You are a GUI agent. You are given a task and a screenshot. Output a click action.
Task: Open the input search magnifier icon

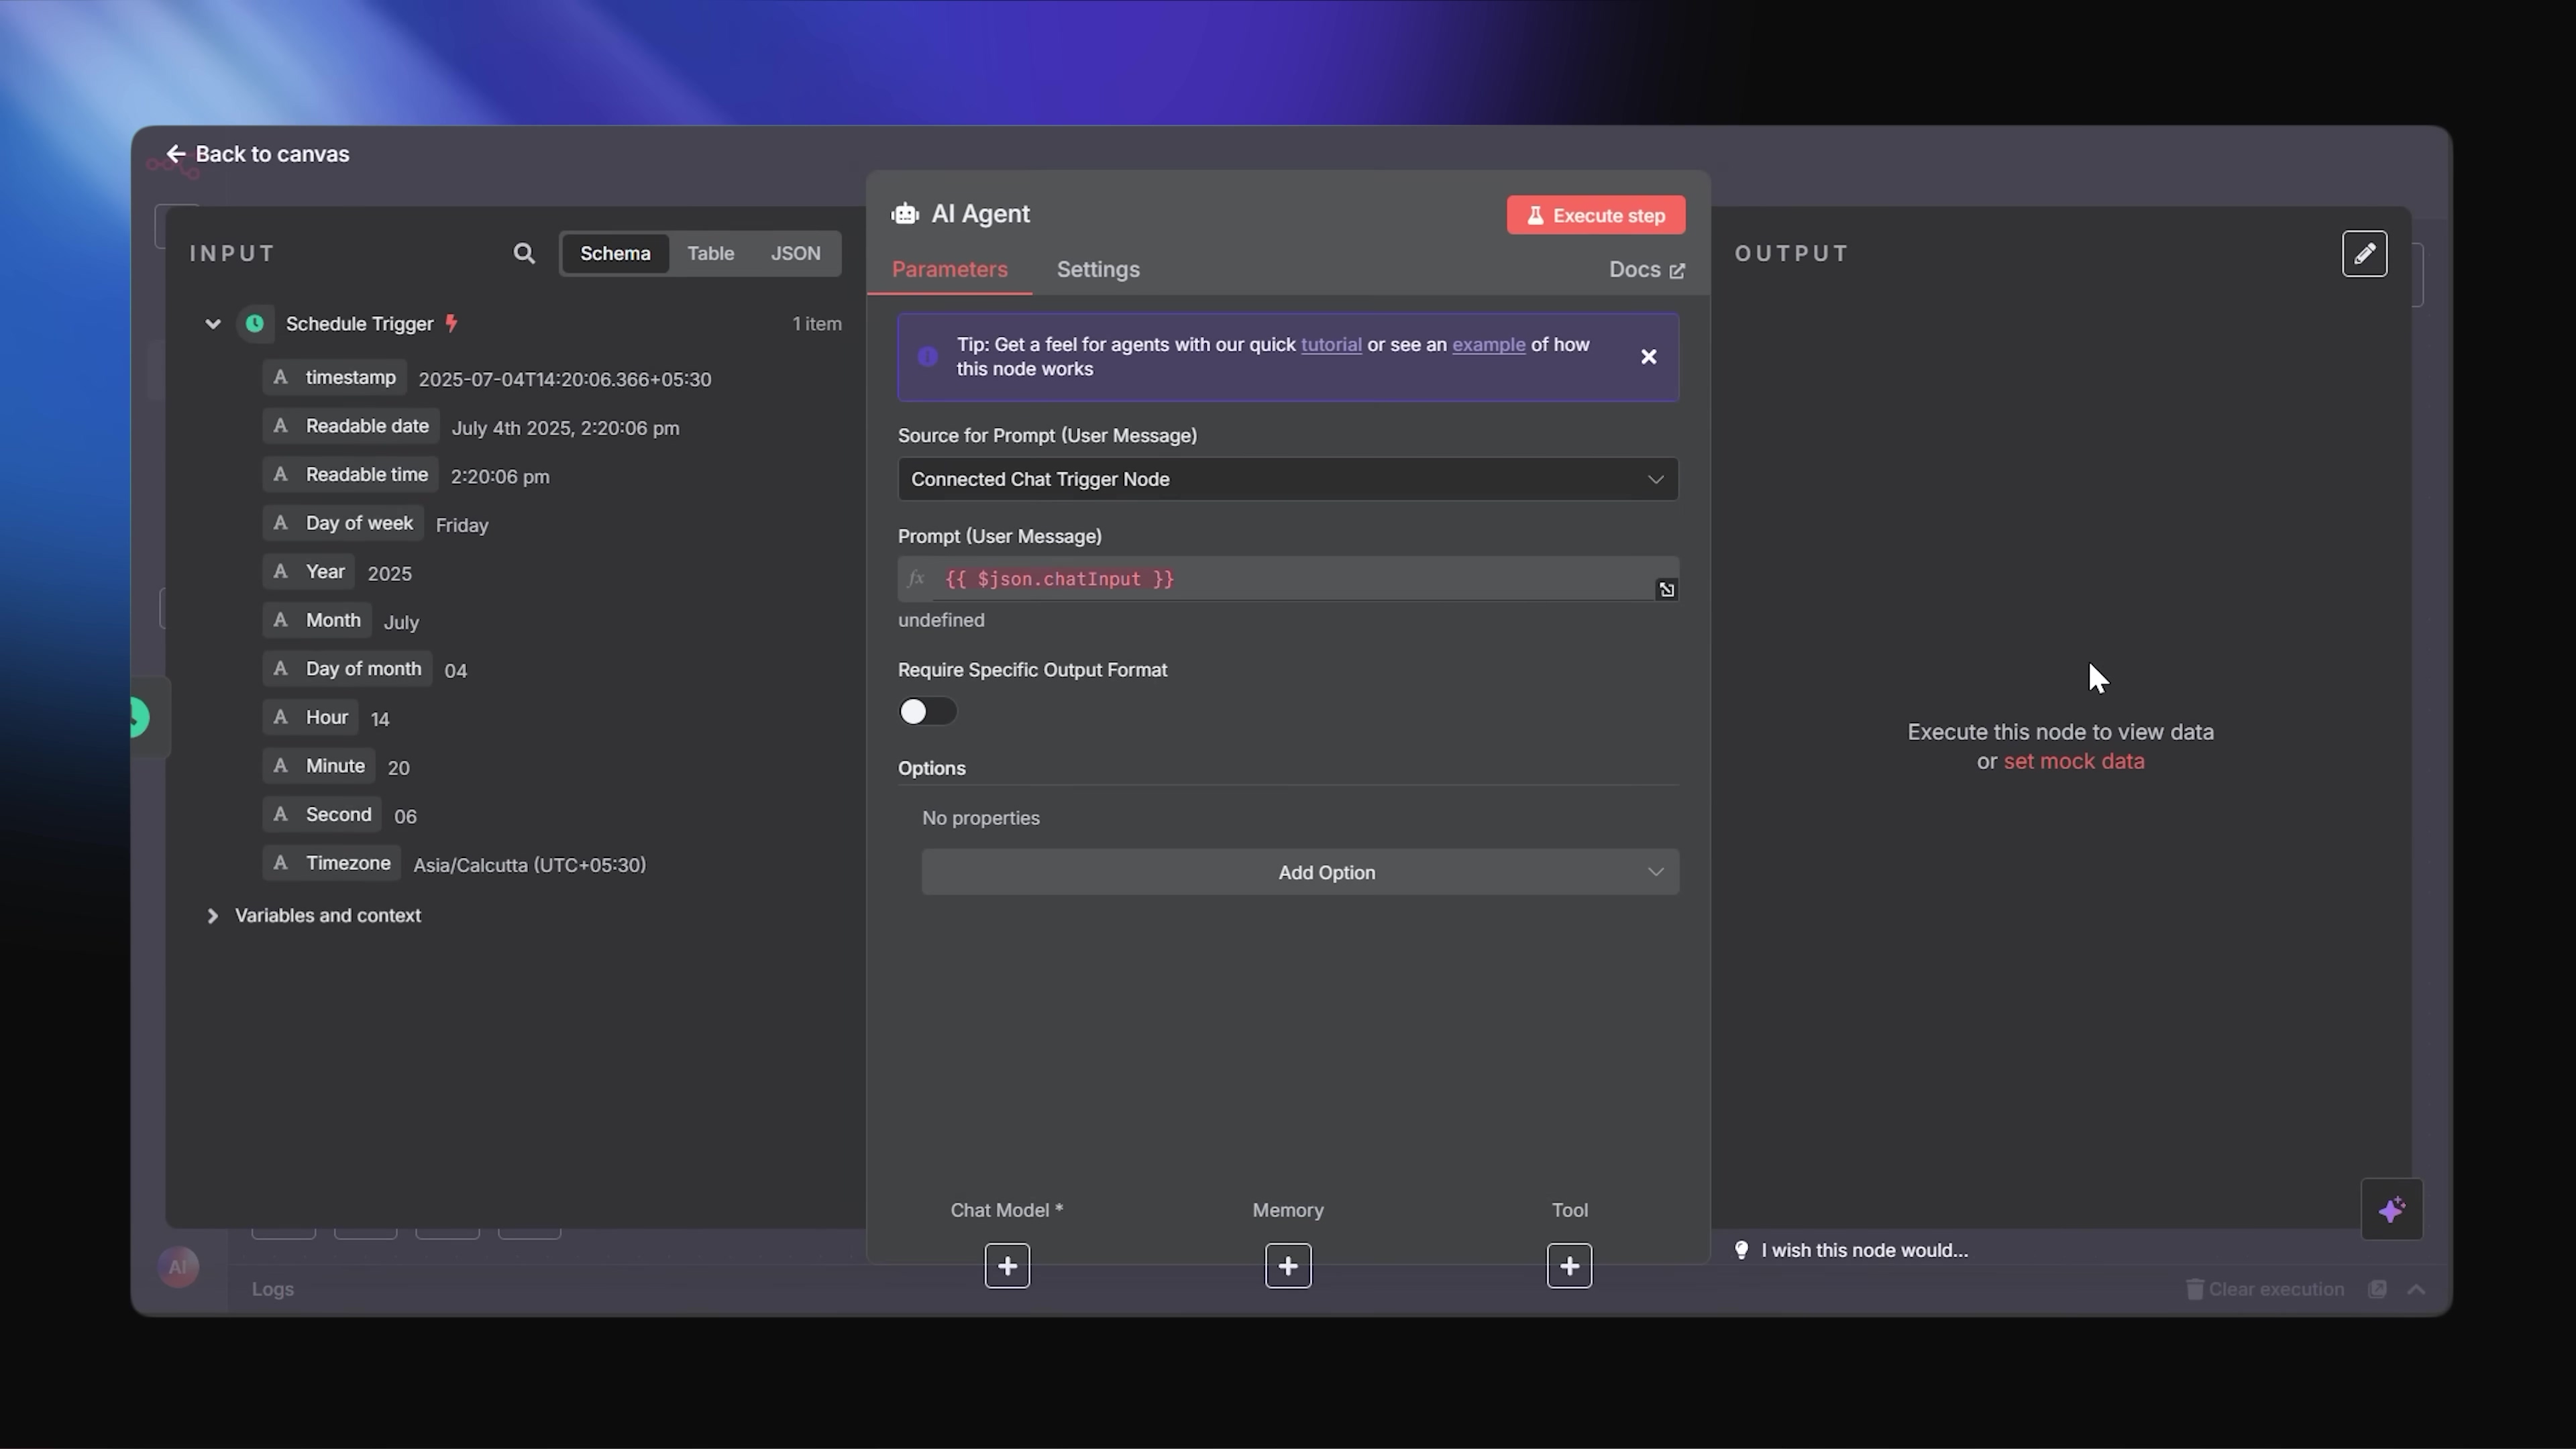[x=524, y=254]
